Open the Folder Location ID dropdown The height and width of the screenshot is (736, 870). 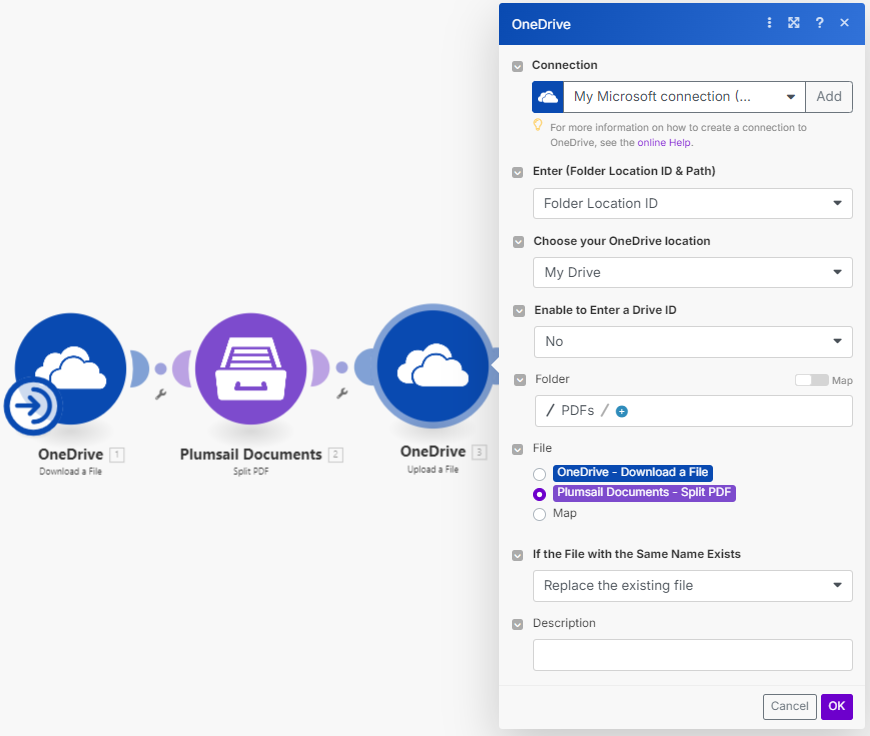point(692,203)
